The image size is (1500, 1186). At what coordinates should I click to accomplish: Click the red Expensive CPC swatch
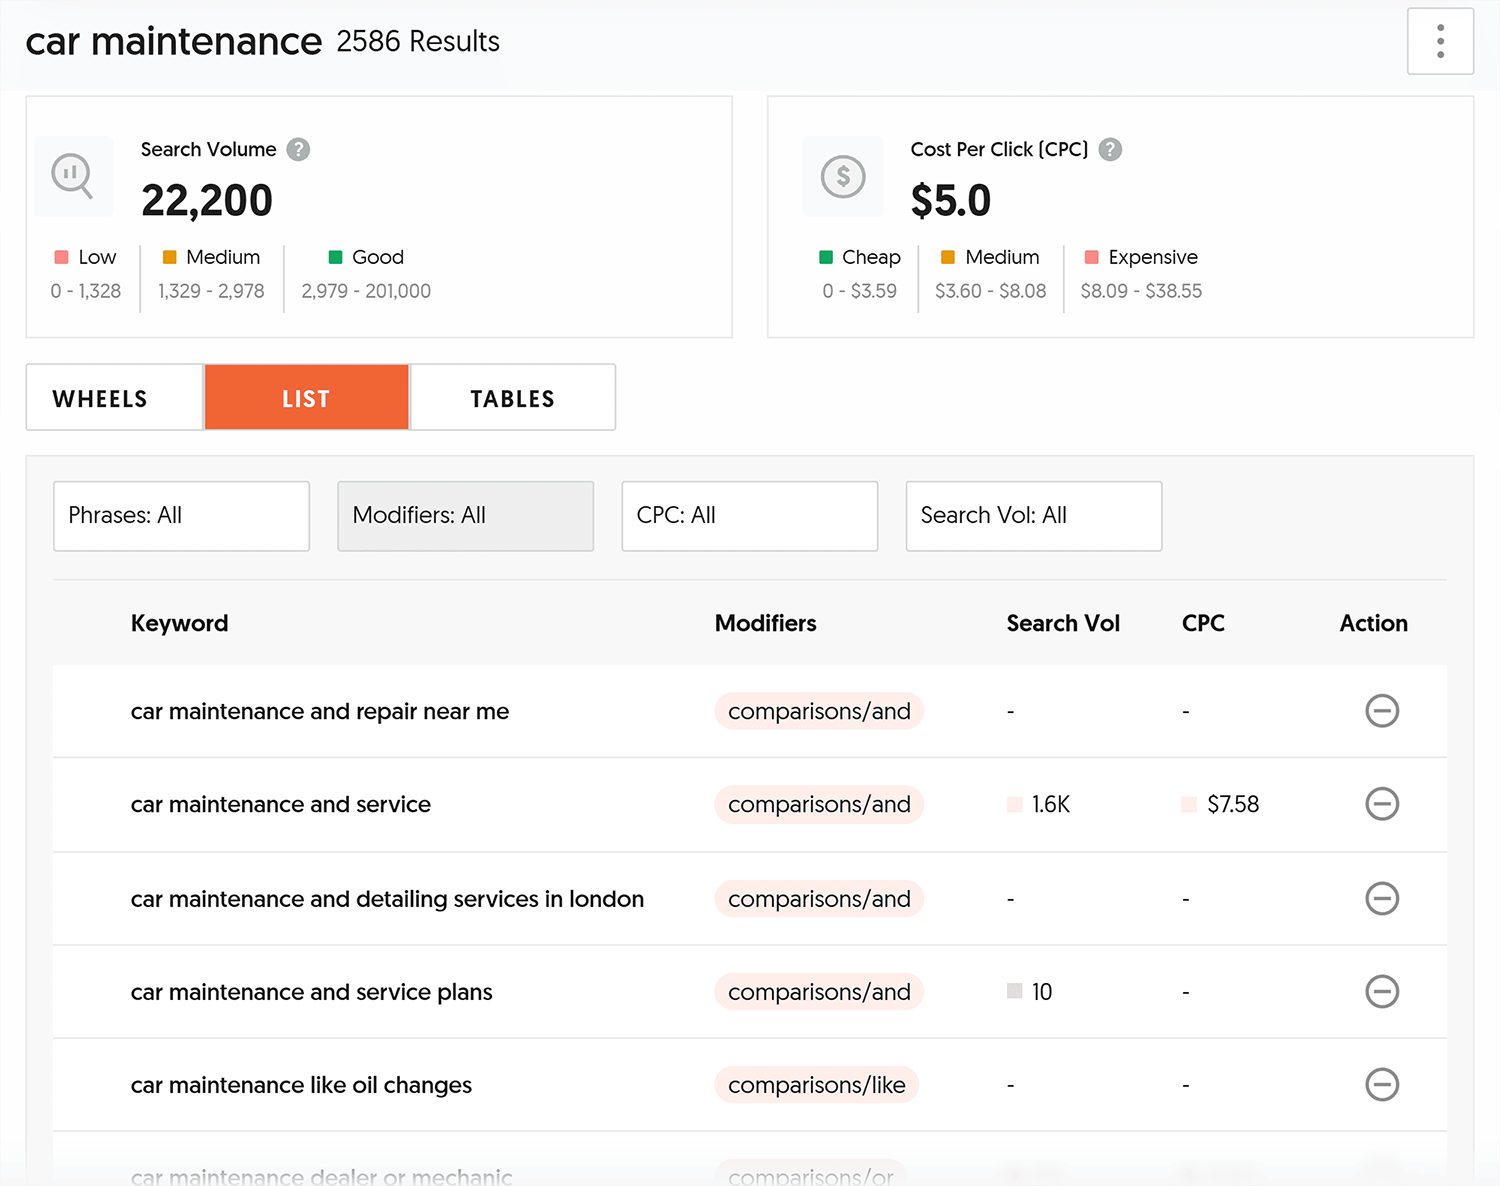point(1092,257)
